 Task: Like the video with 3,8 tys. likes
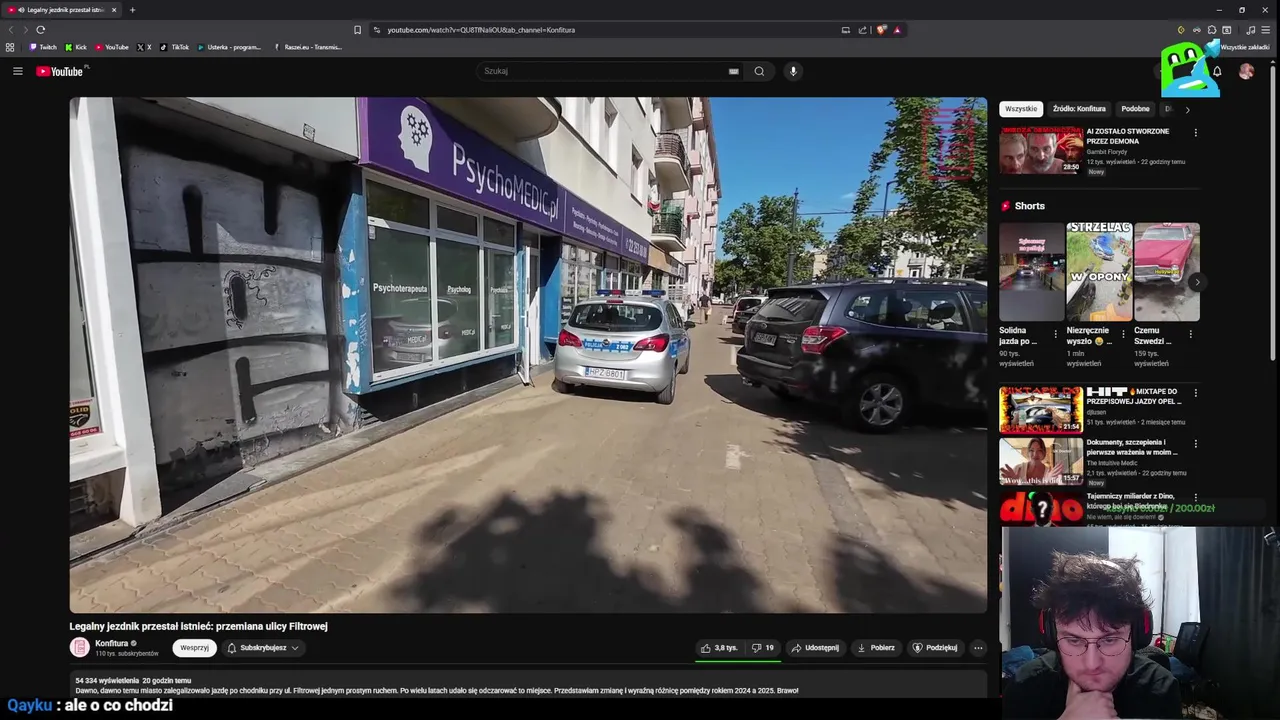click(719, 648)
